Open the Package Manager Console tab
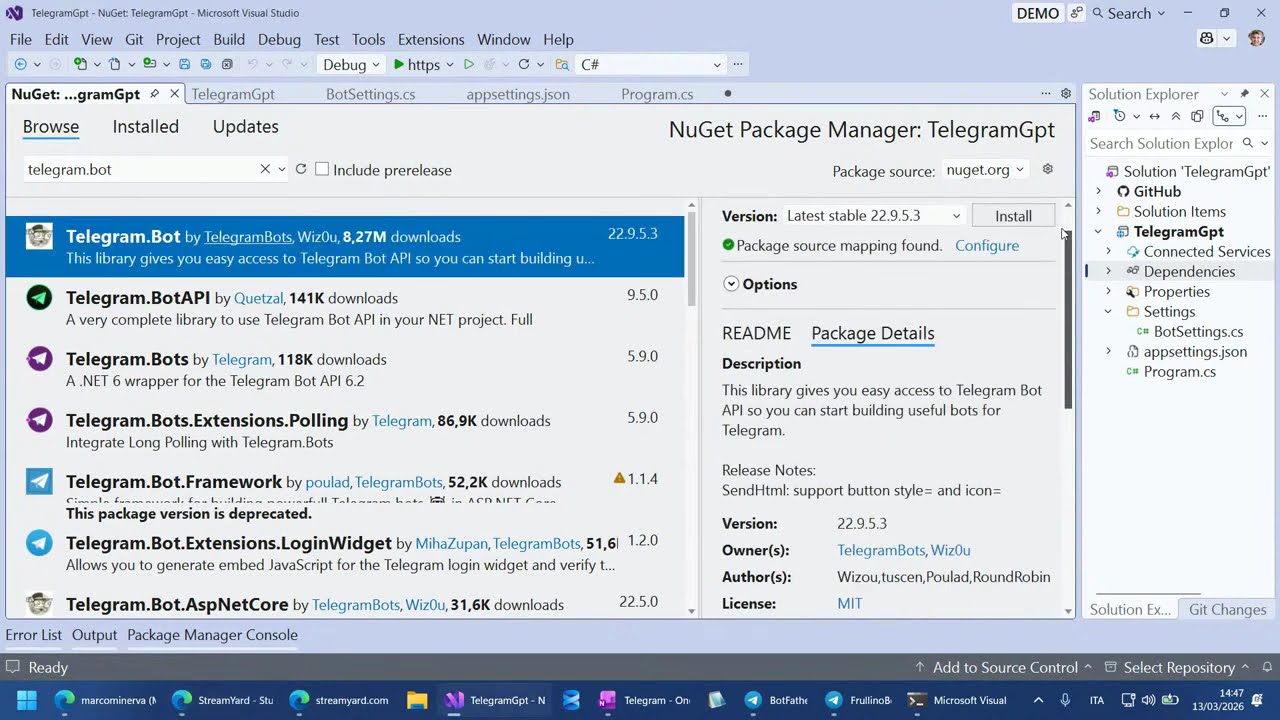The height and width of the screenshot is (720, 1280). tap(212, 635)
